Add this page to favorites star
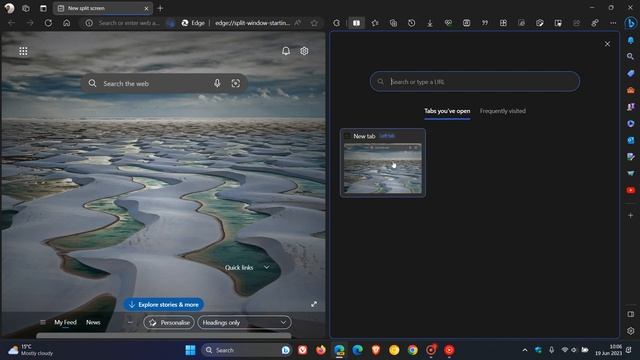 pos(314,23)
